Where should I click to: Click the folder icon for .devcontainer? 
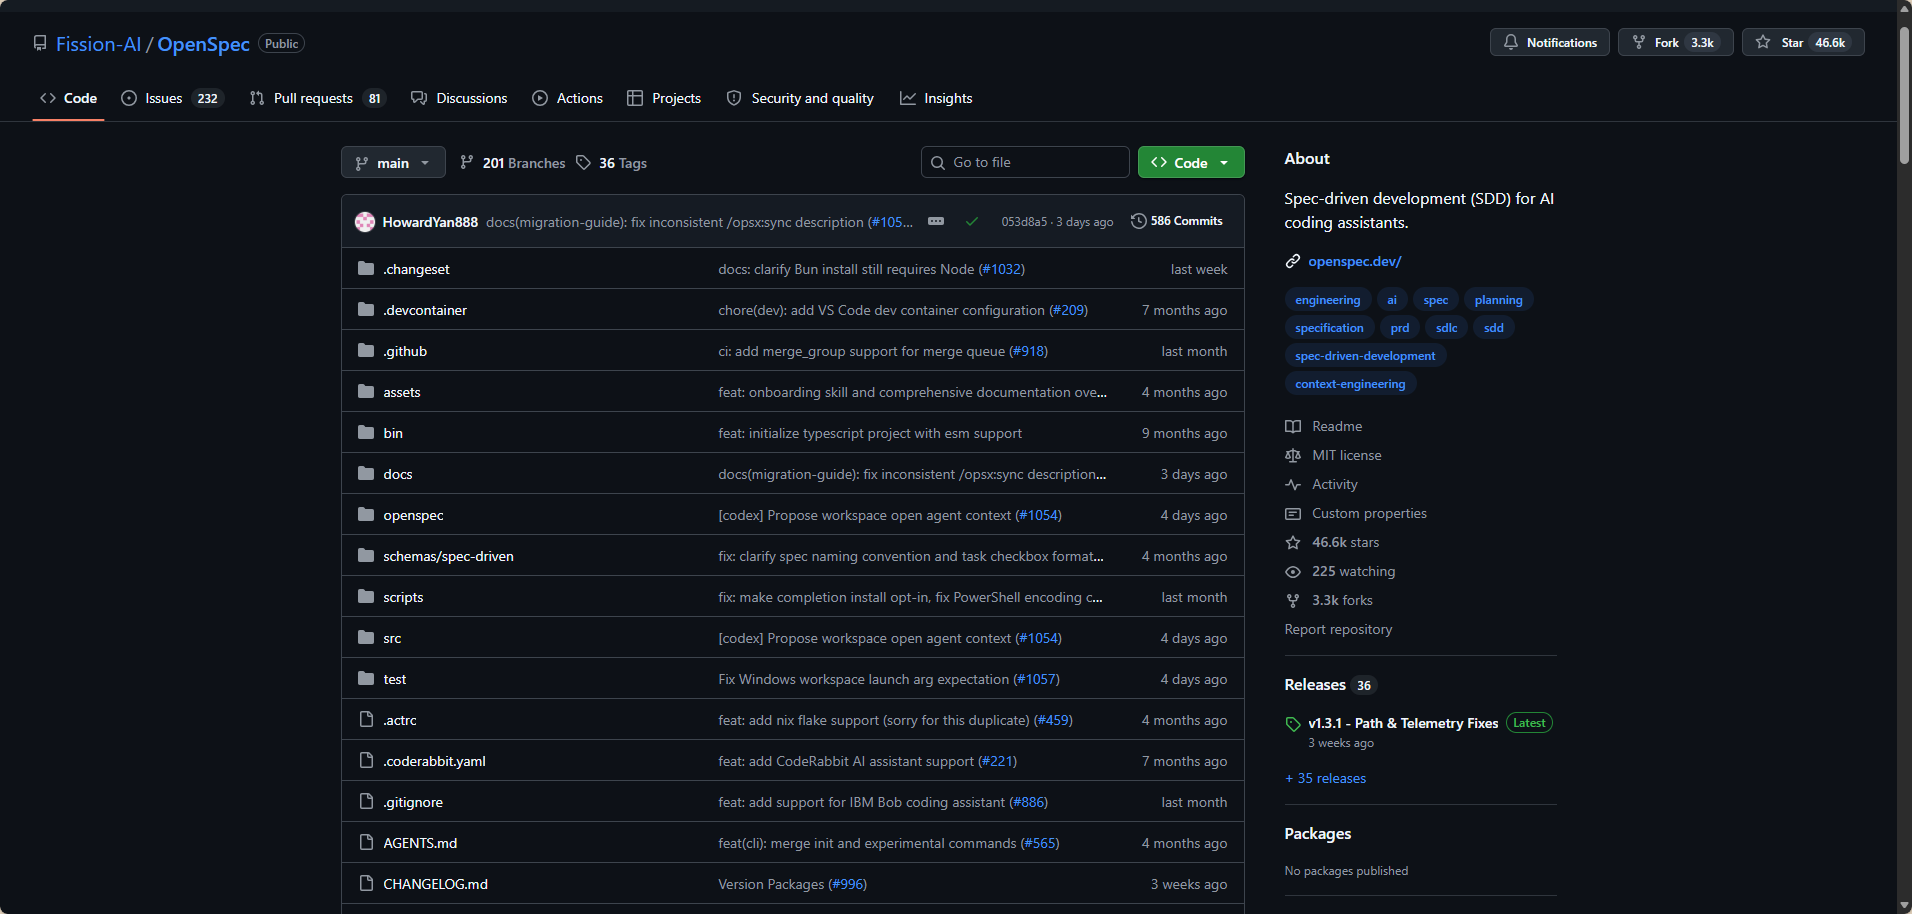(x=366, y=310)
